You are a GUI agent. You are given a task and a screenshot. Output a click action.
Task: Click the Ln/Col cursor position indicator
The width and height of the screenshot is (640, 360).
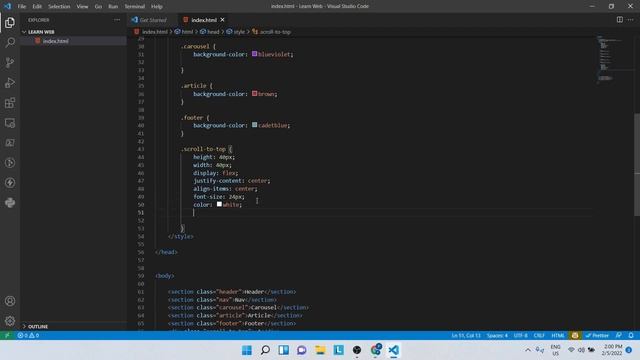click(x=466, y=335)
